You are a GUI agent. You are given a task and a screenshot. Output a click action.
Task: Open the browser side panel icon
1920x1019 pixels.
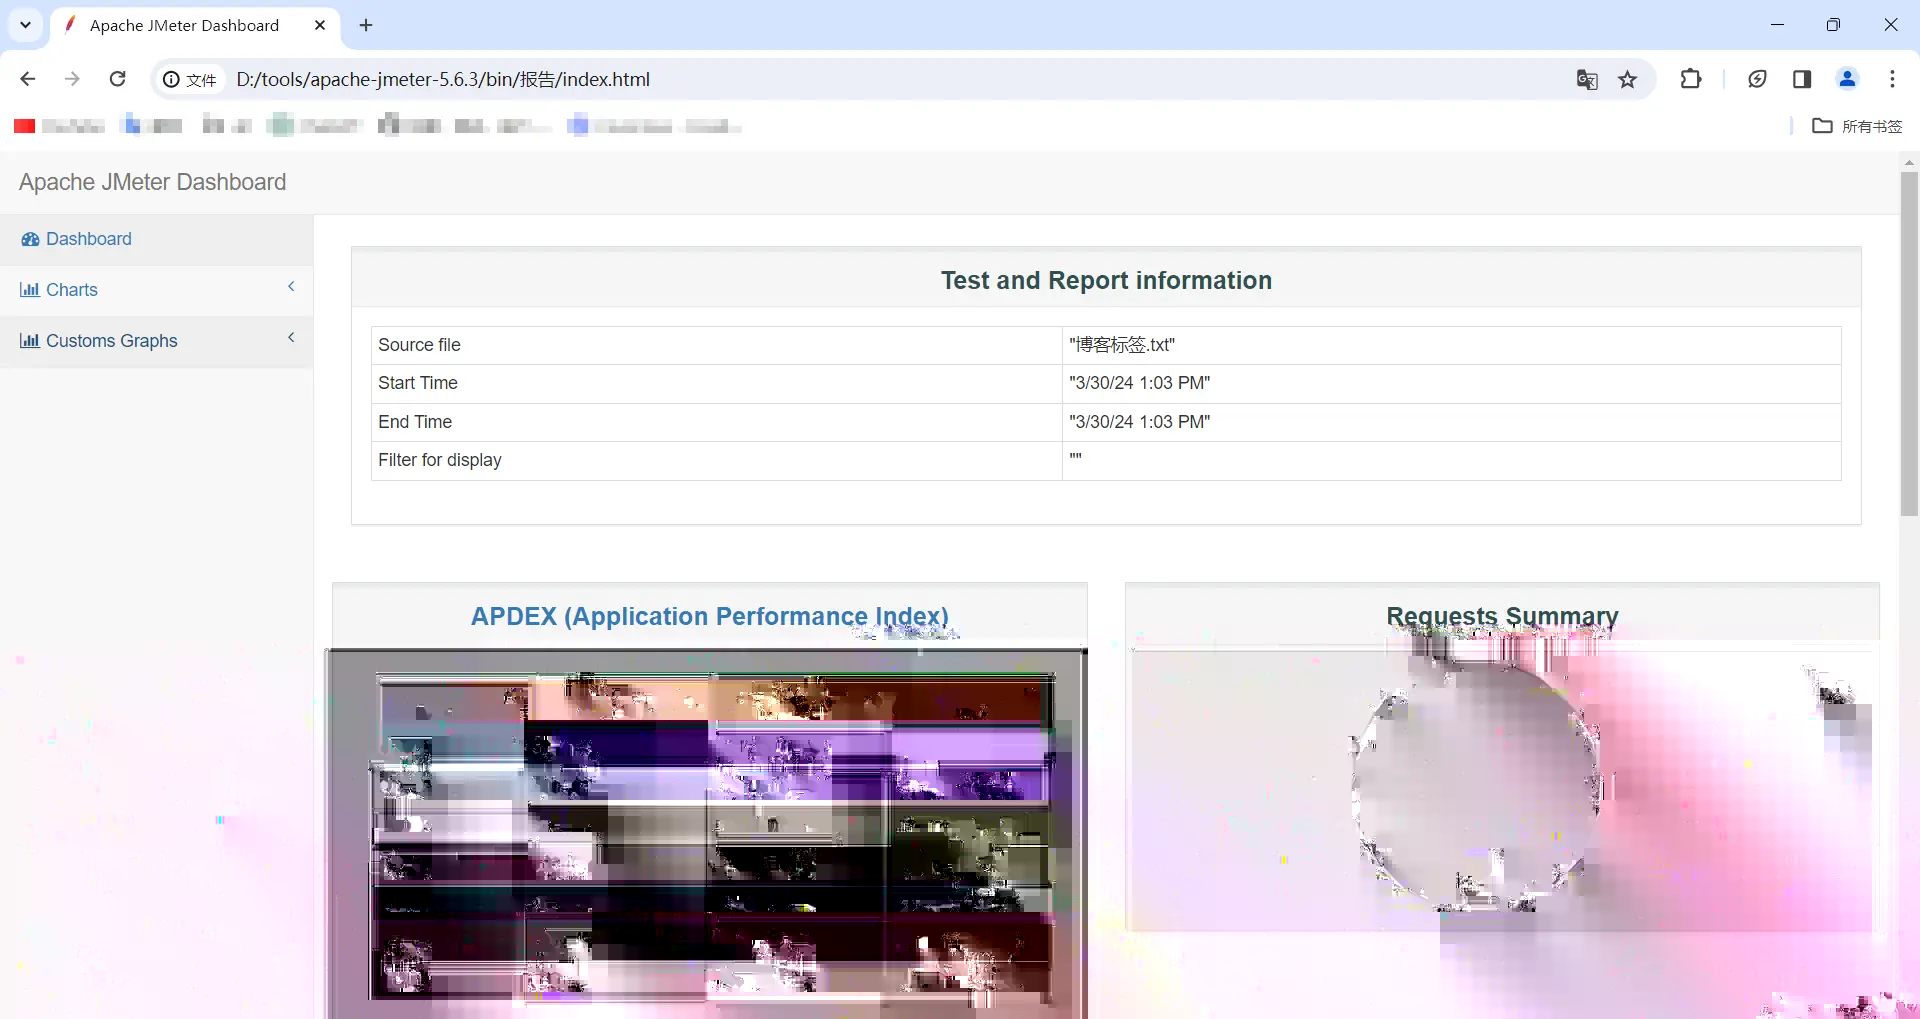[1802, 79]
